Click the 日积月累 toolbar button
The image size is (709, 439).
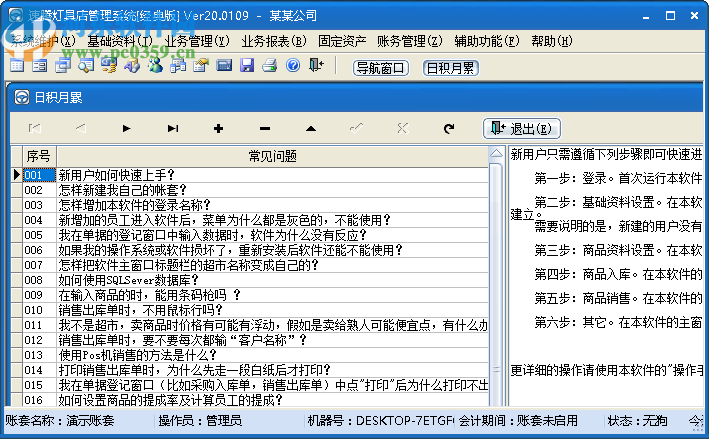[451, 68]
